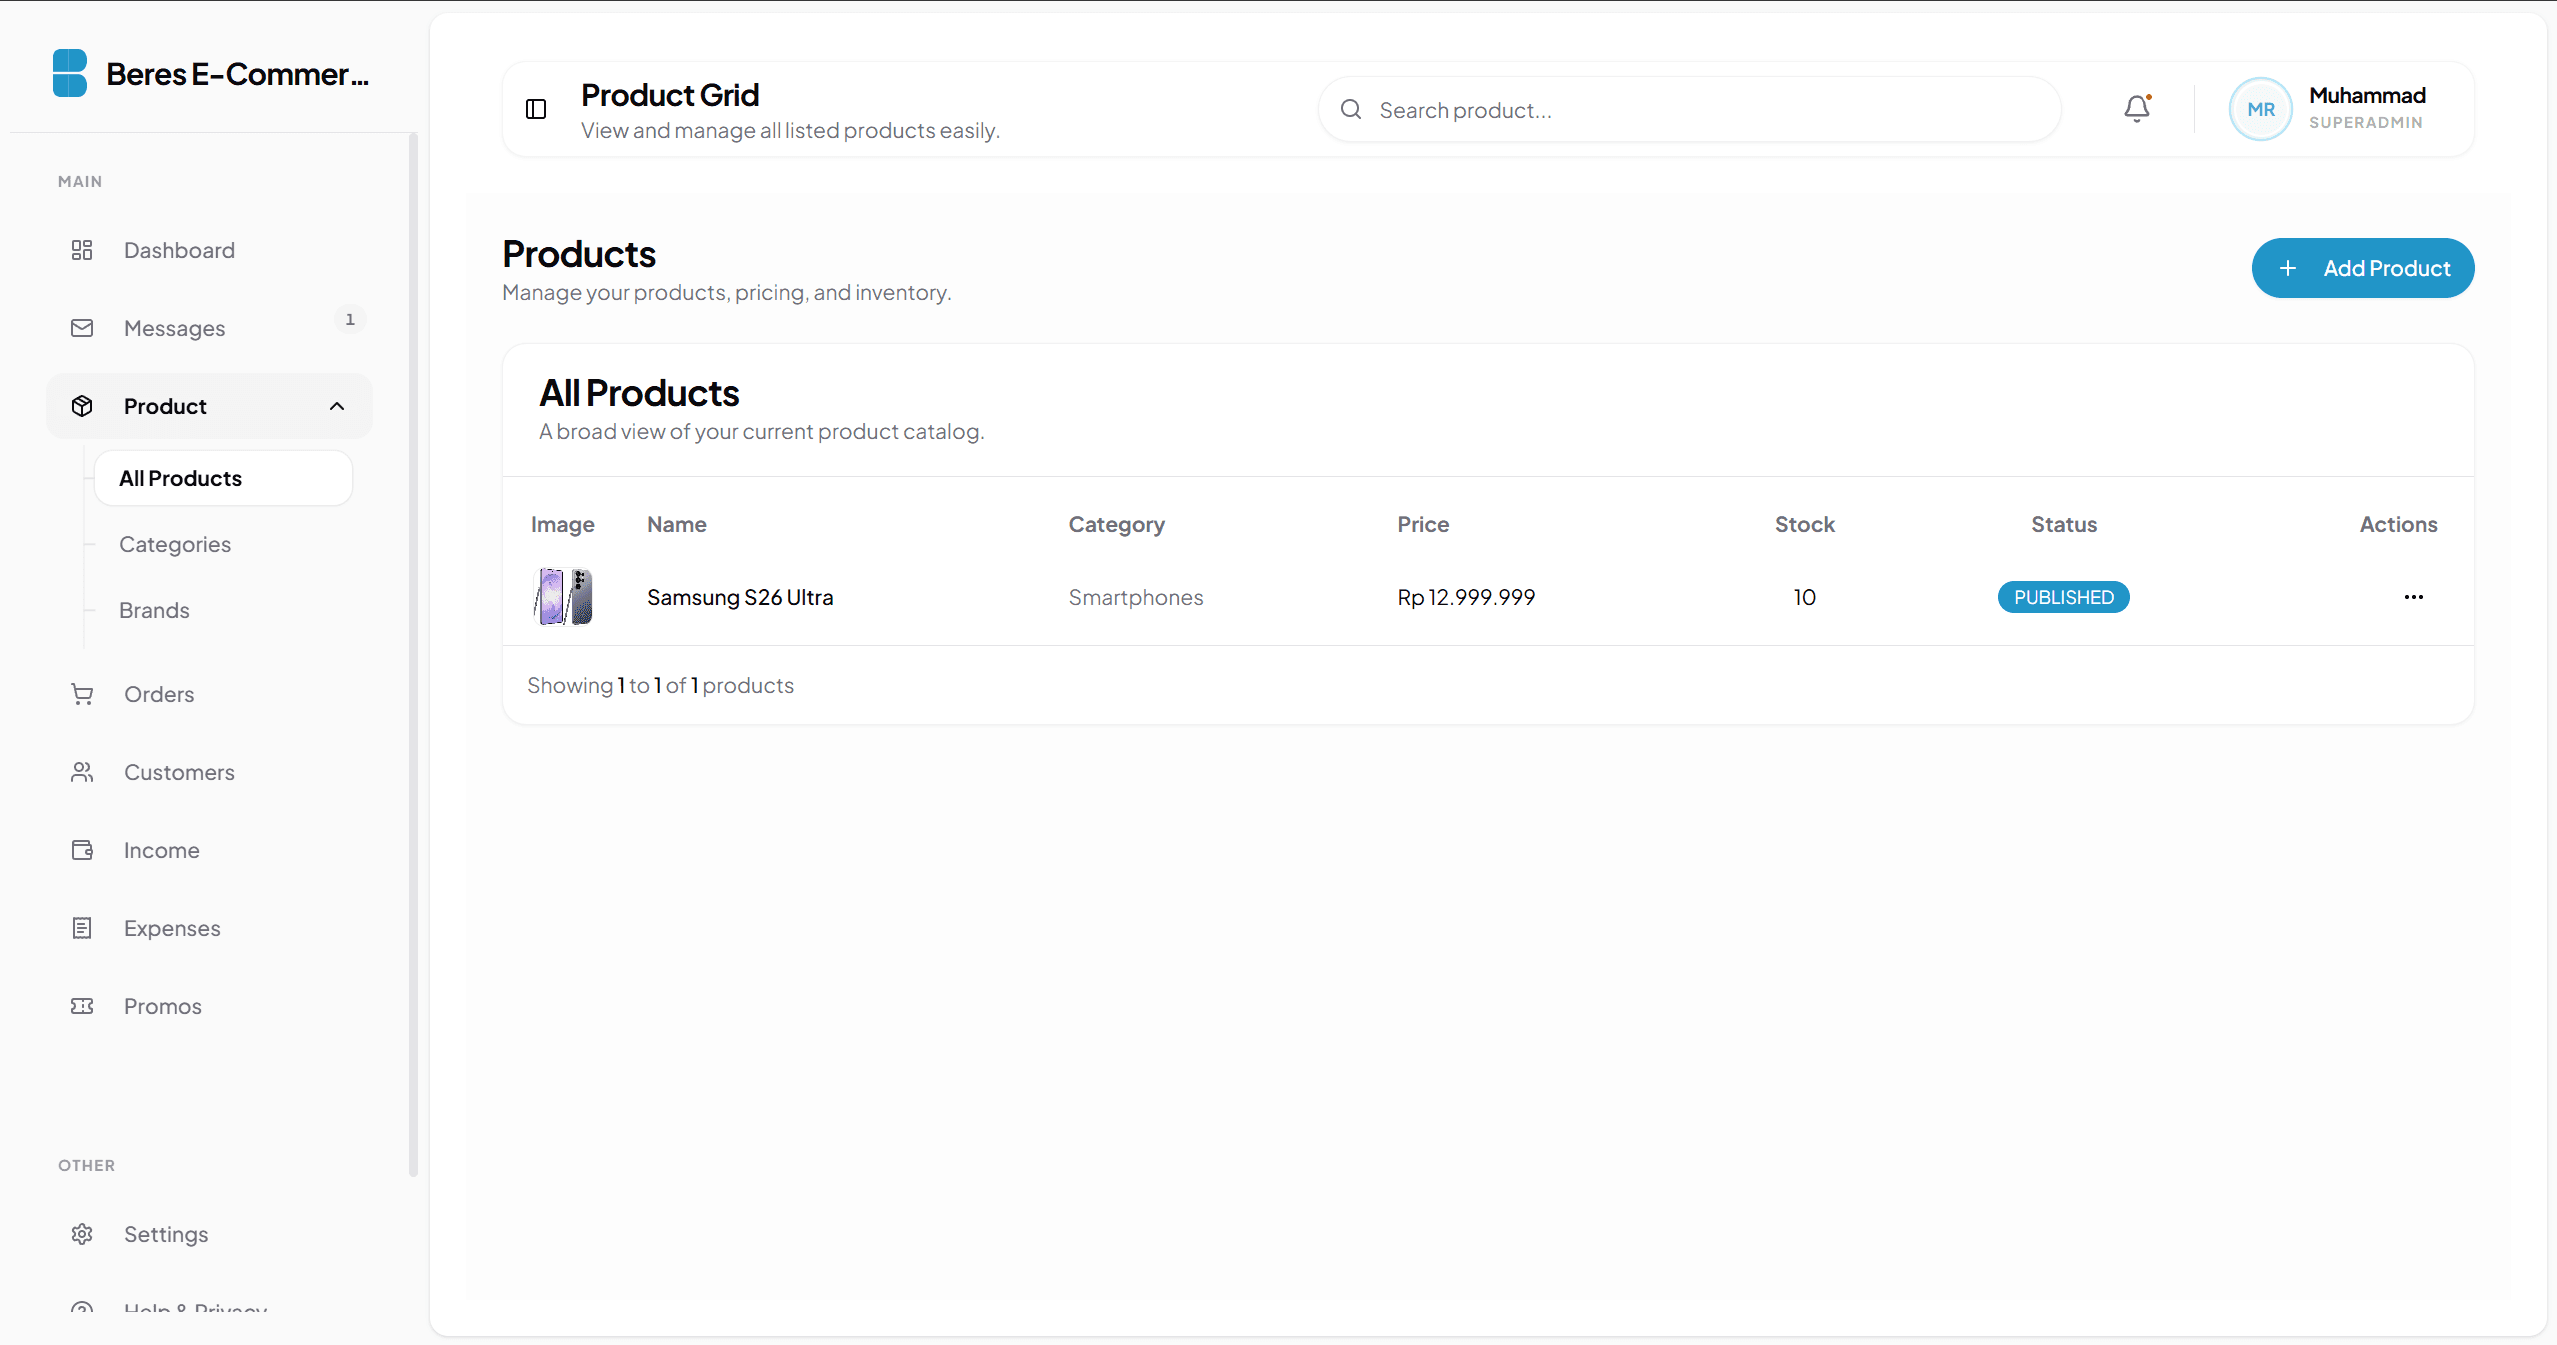Click the Stock column header

click(x=1804, y=524)
